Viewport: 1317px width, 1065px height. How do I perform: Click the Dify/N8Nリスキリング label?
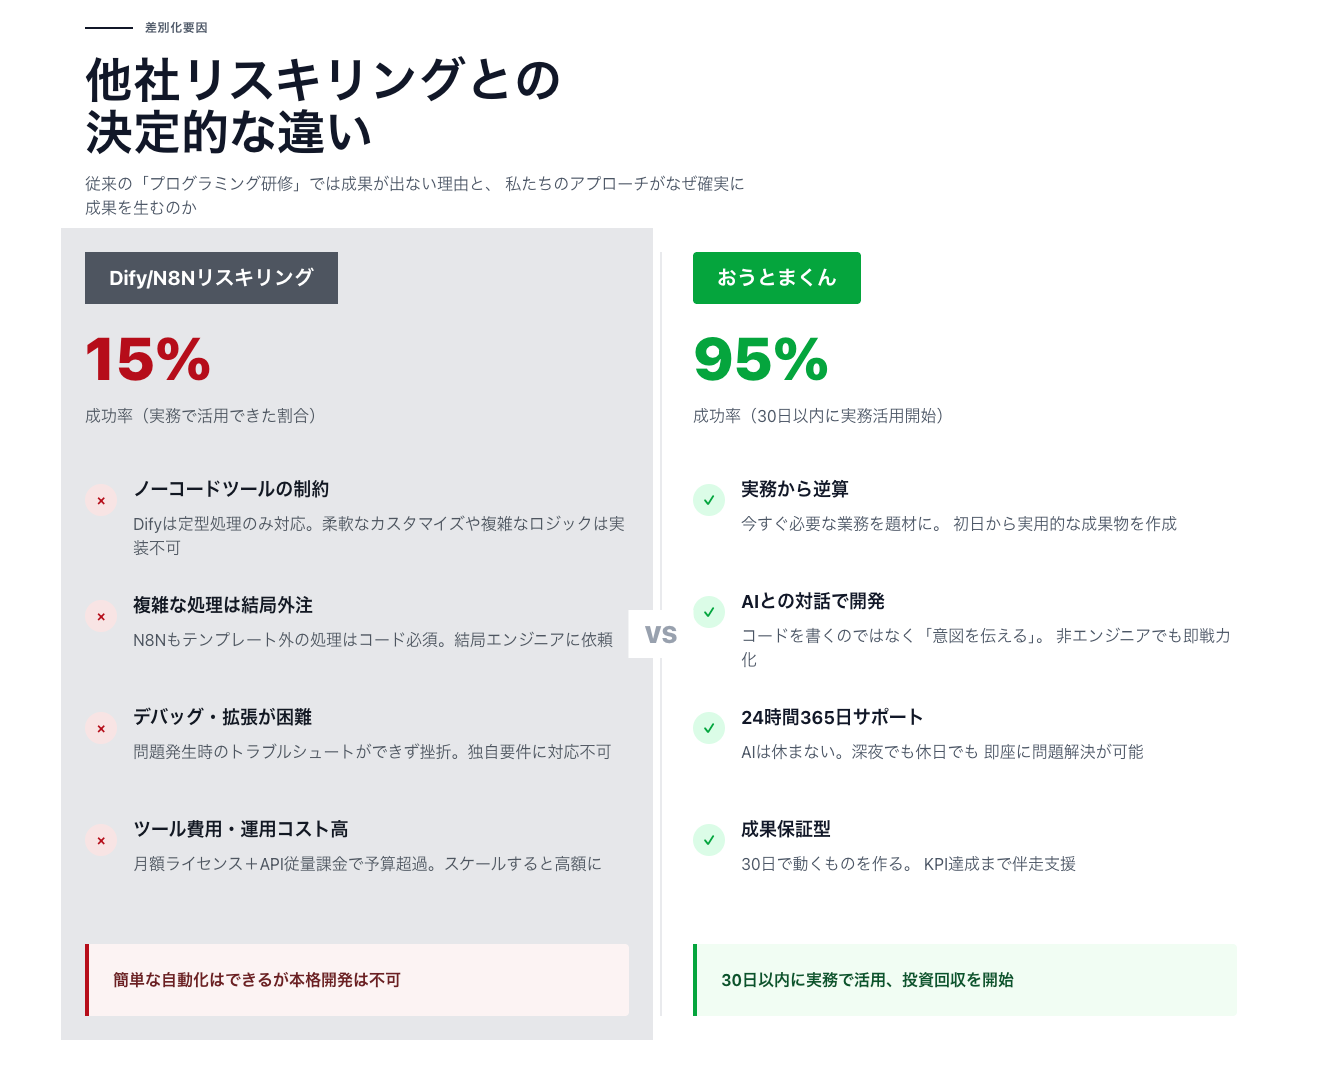211,278
